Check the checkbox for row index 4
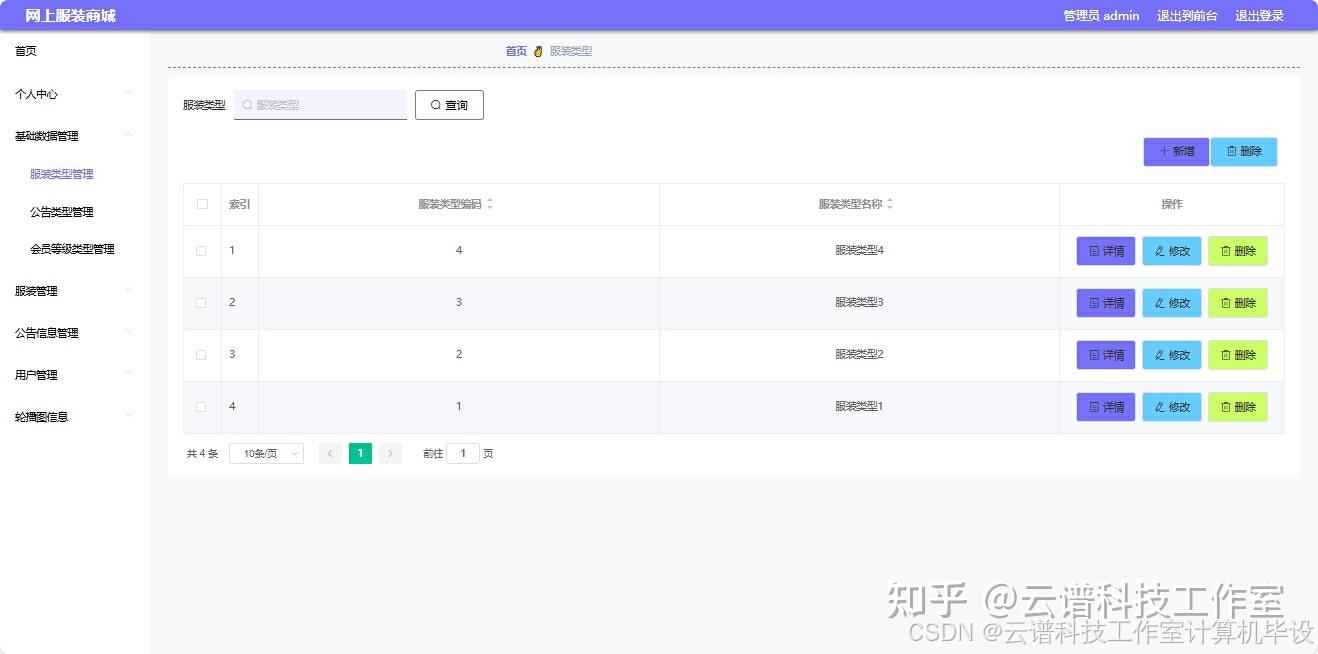The image size is (1318, 654). pos(201,407)
